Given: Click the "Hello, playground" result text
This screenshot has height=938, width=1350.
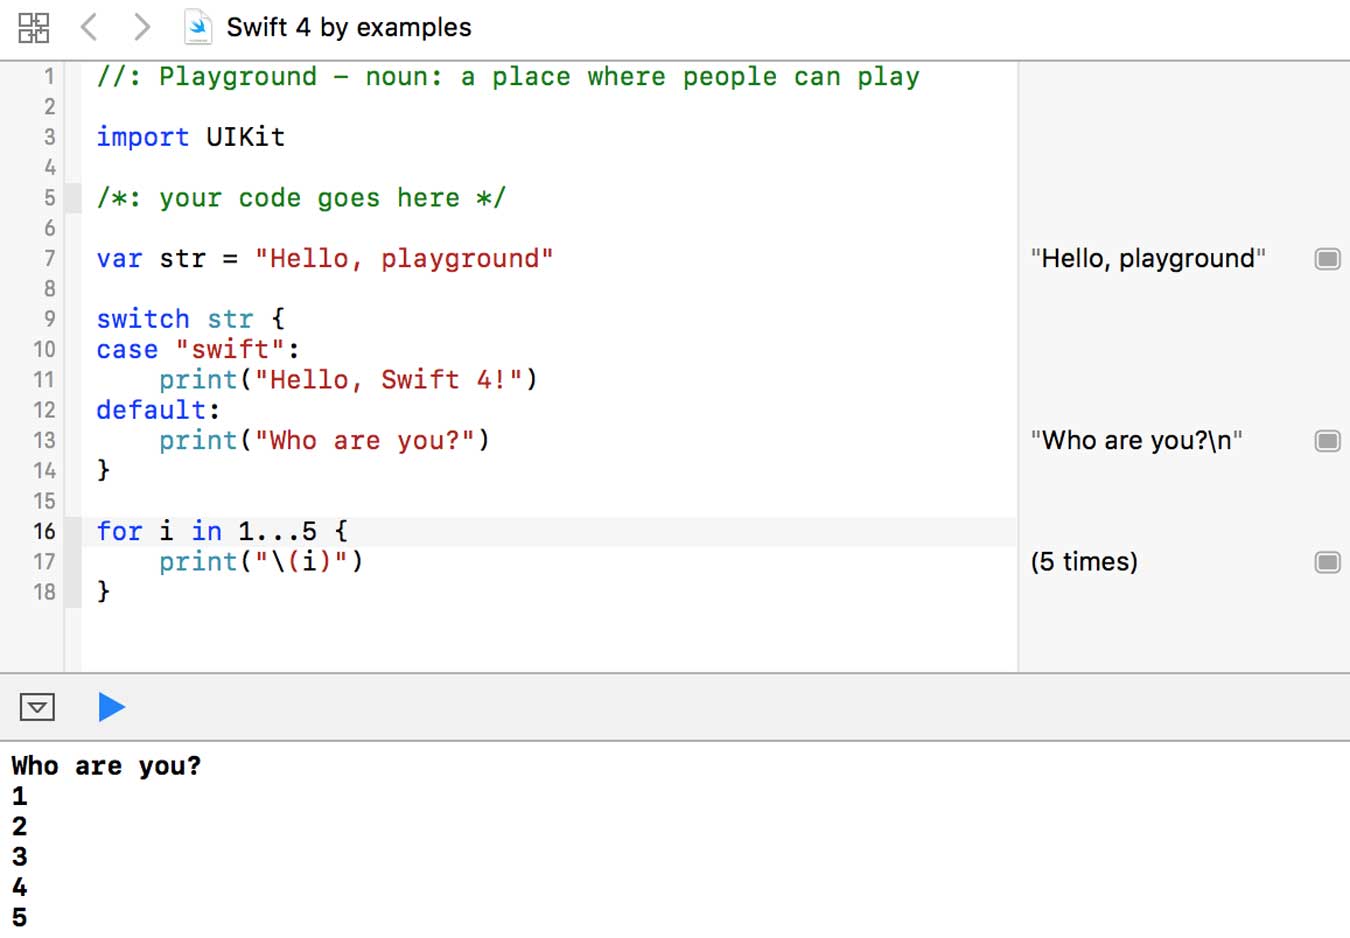Looking at the screenshot, I should point(1148,259).
